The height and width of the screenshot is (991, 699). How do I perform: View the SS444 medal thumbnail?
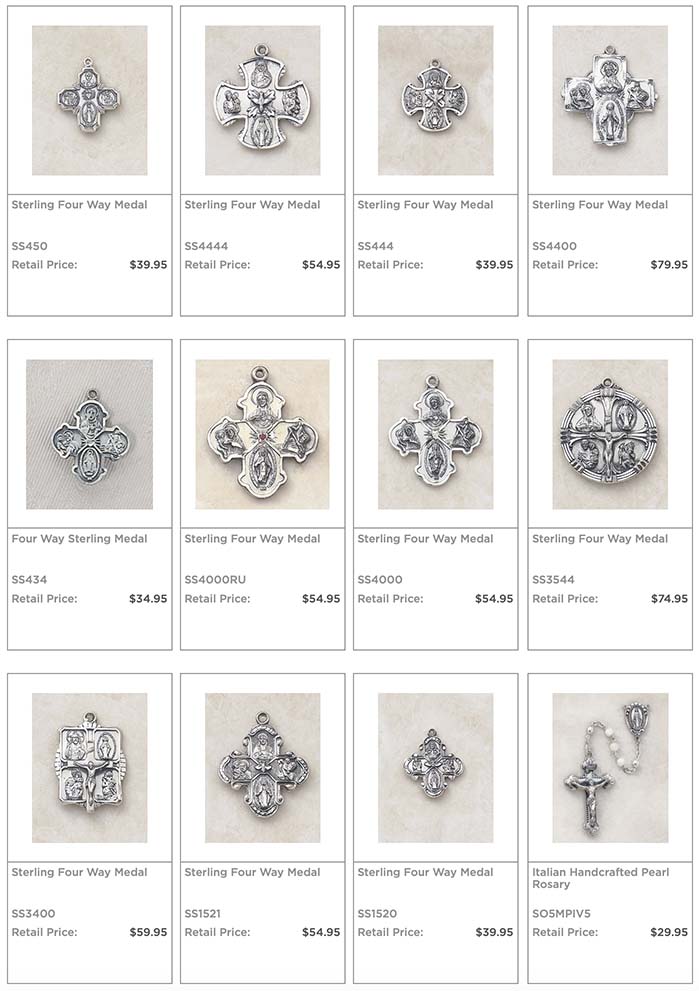pyautogui.click(x=435, y=100)
